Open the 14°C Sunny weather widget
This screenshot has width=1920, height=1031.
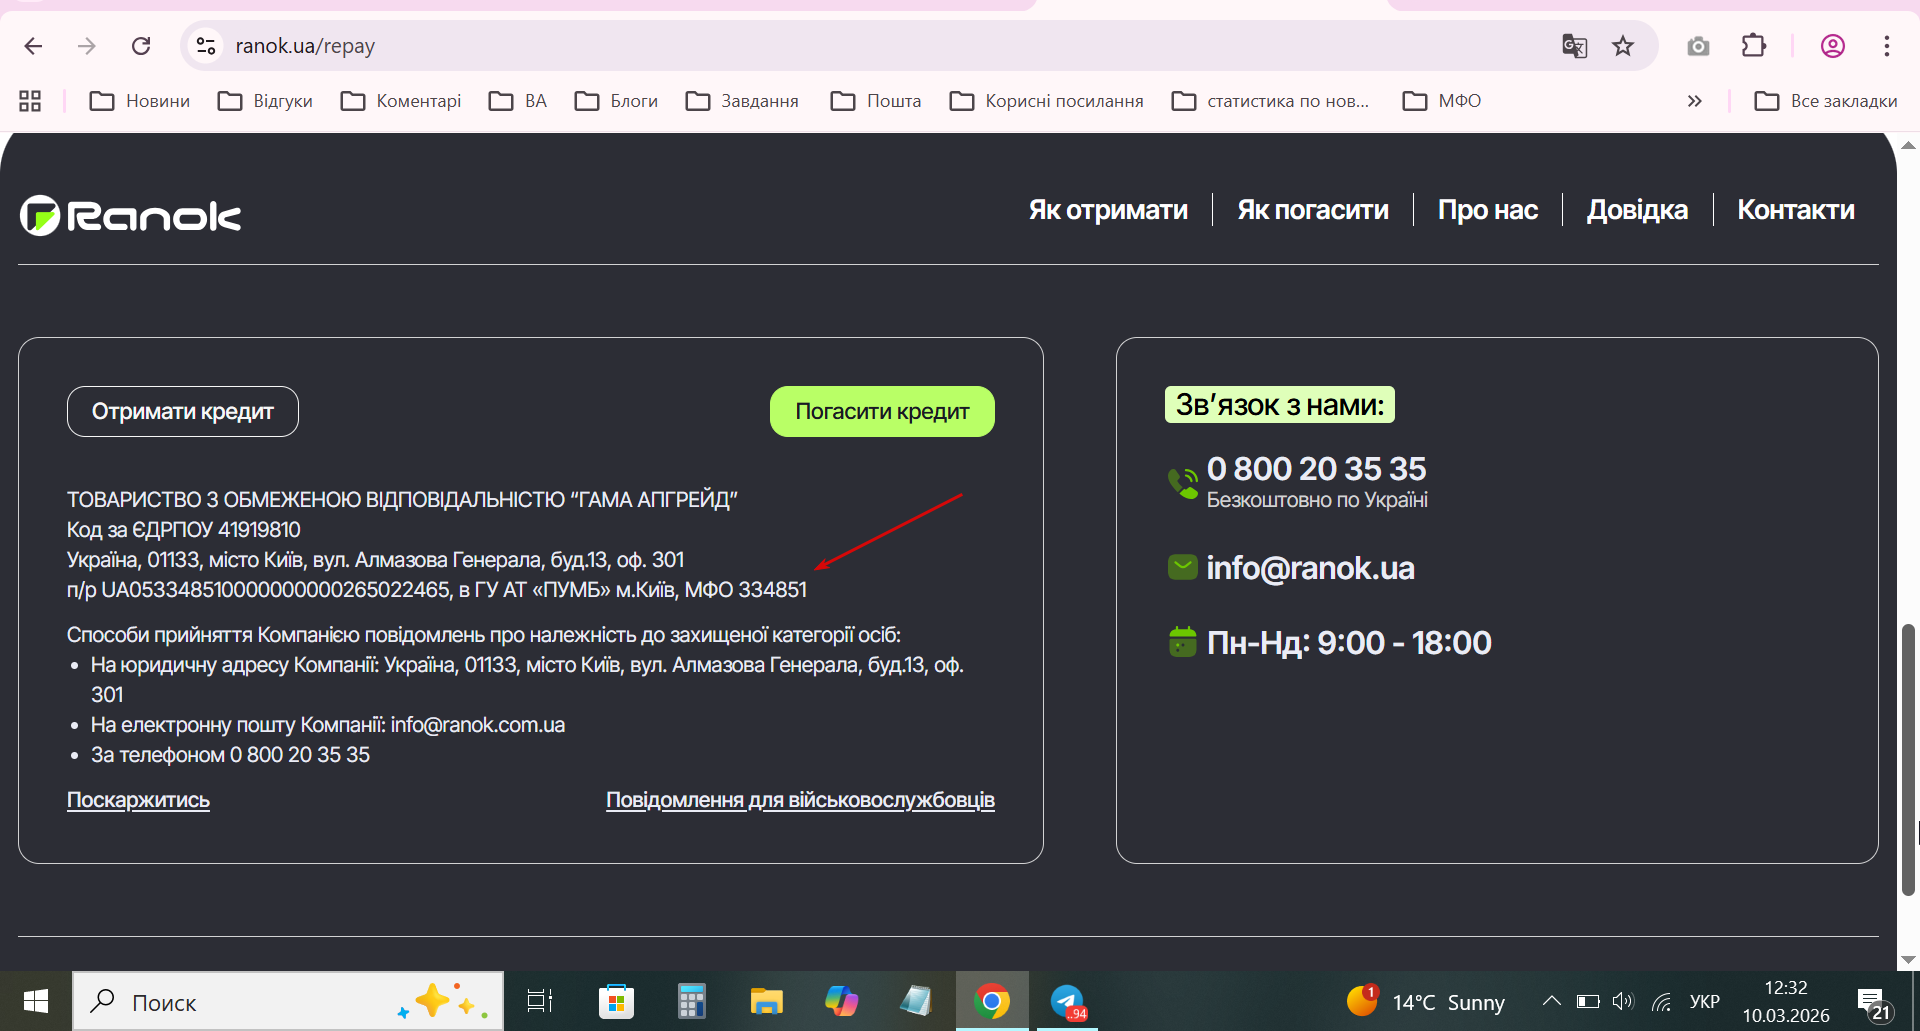pos(1426,1001)
